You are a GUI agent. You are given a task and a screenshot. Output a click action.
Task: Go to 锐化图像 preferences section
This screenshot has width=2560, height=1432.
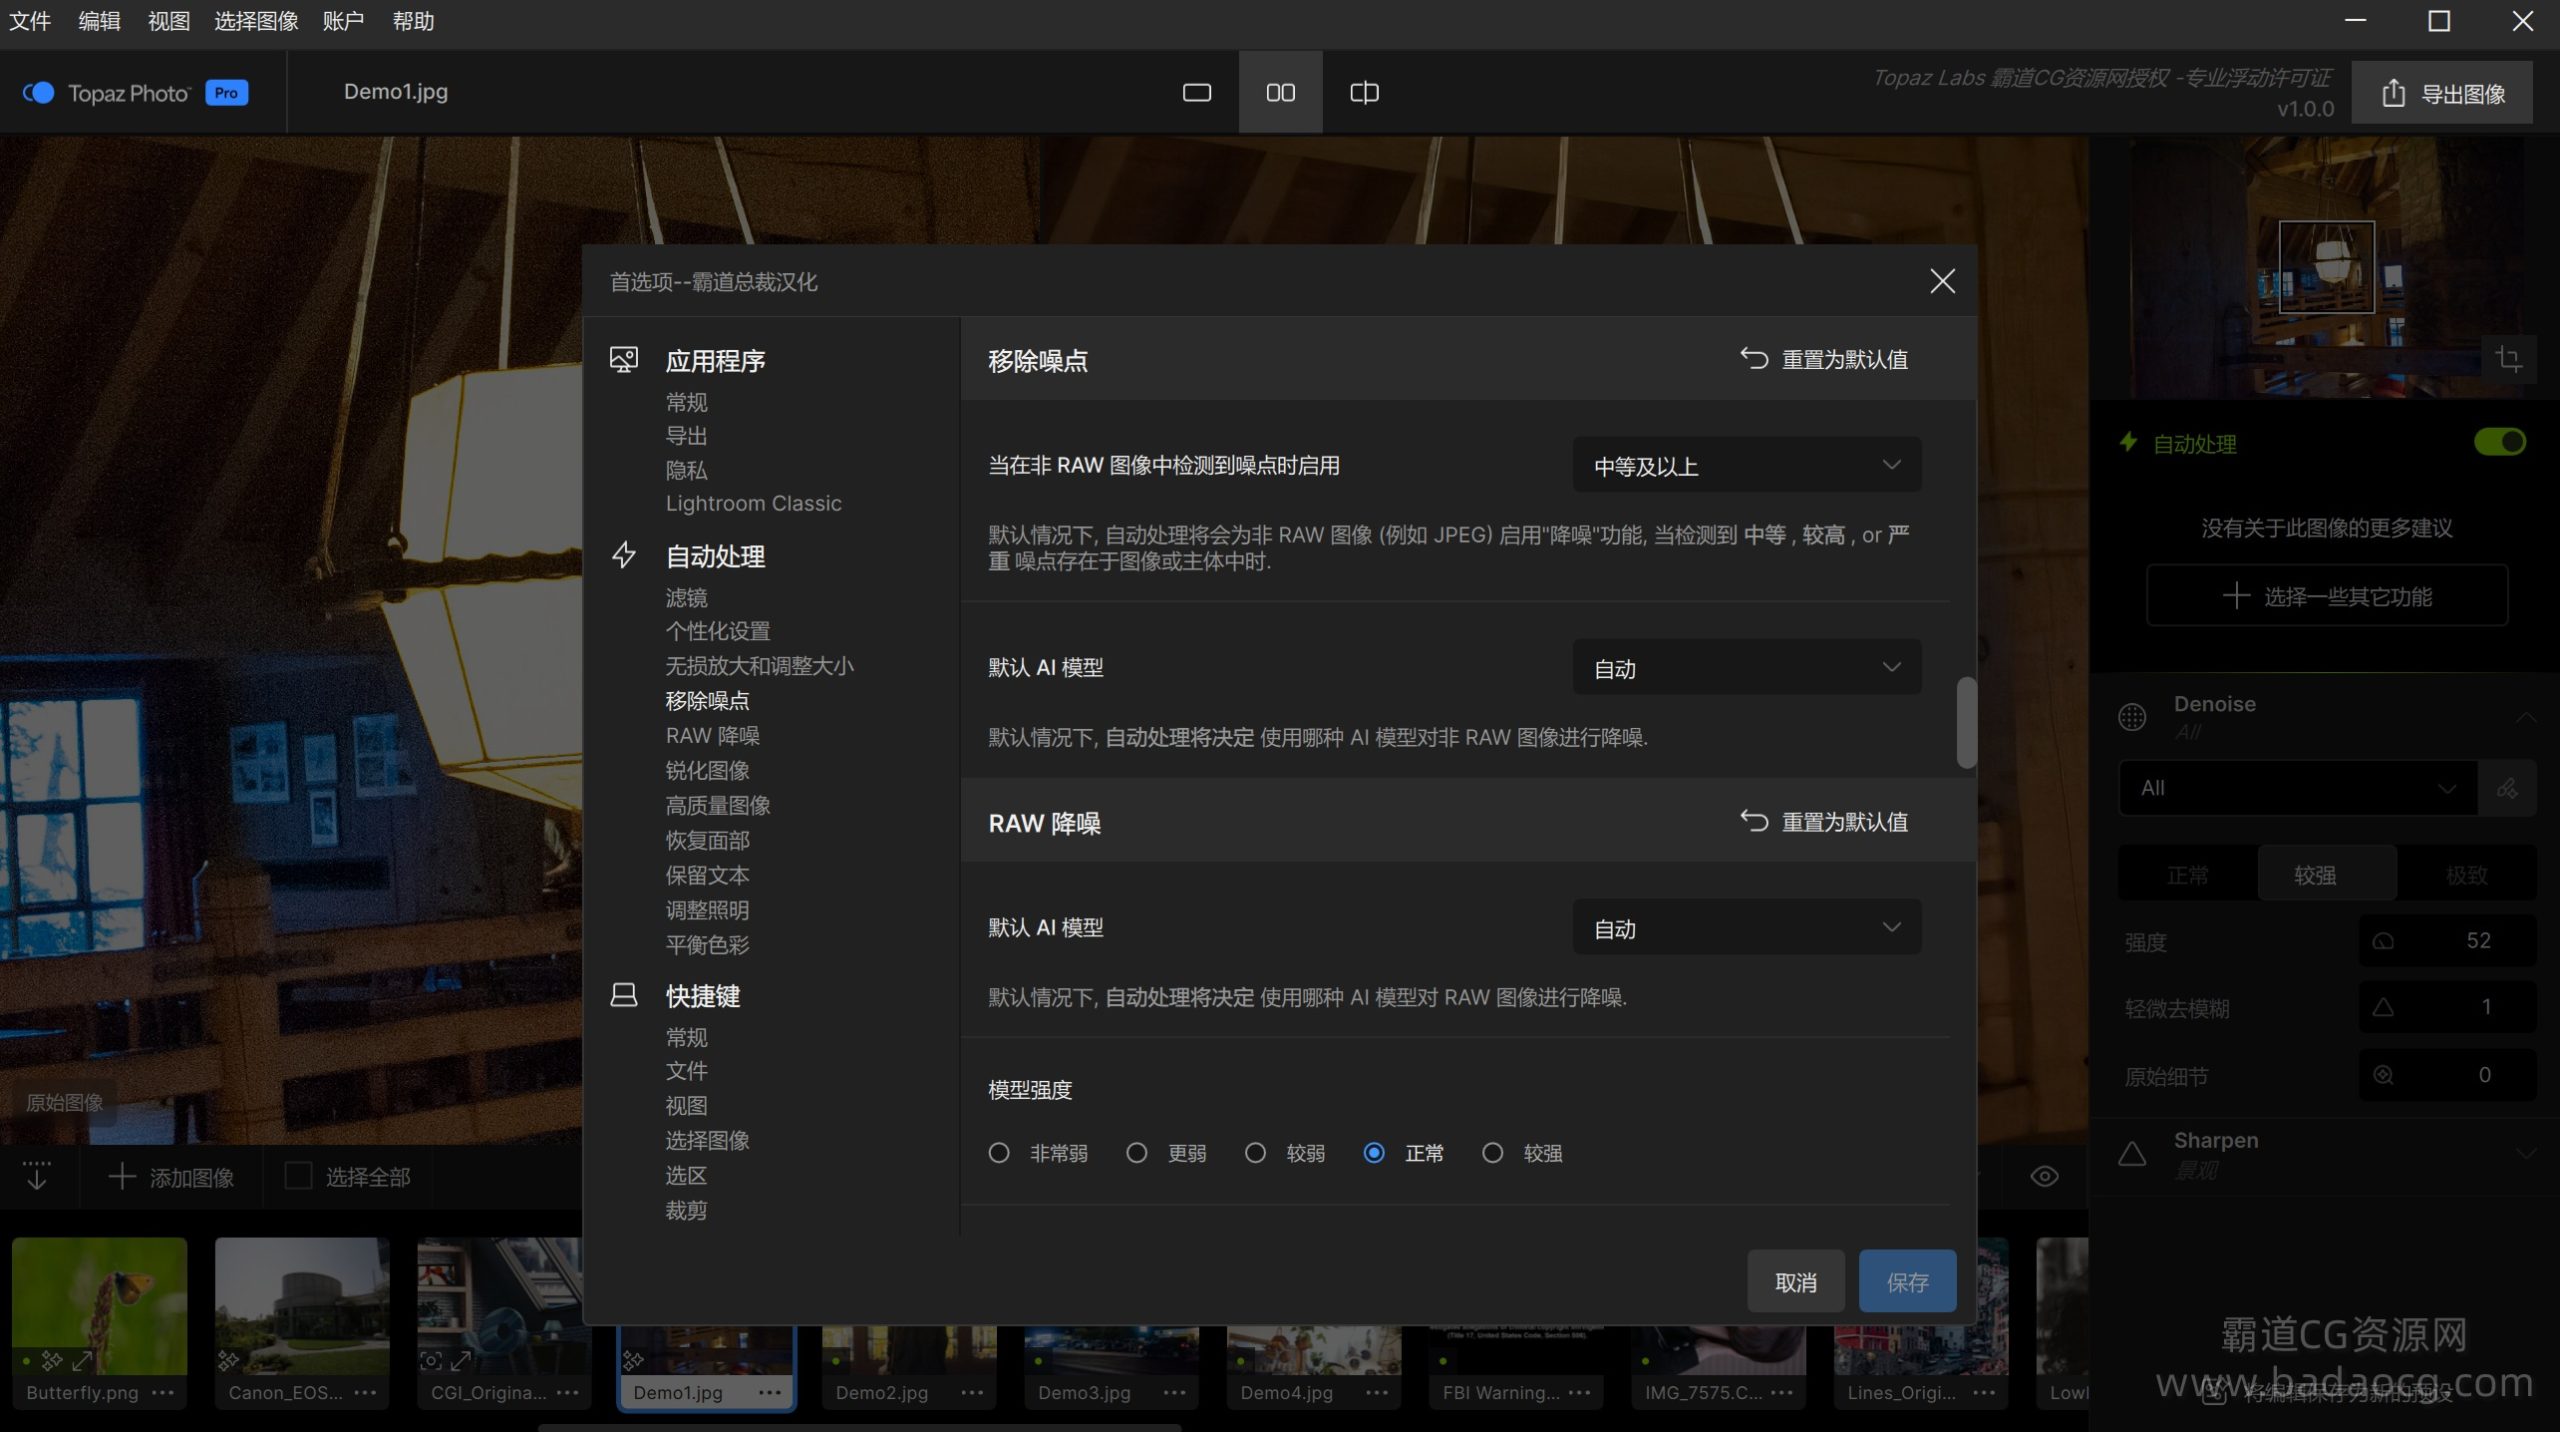(x=707, y=771)
